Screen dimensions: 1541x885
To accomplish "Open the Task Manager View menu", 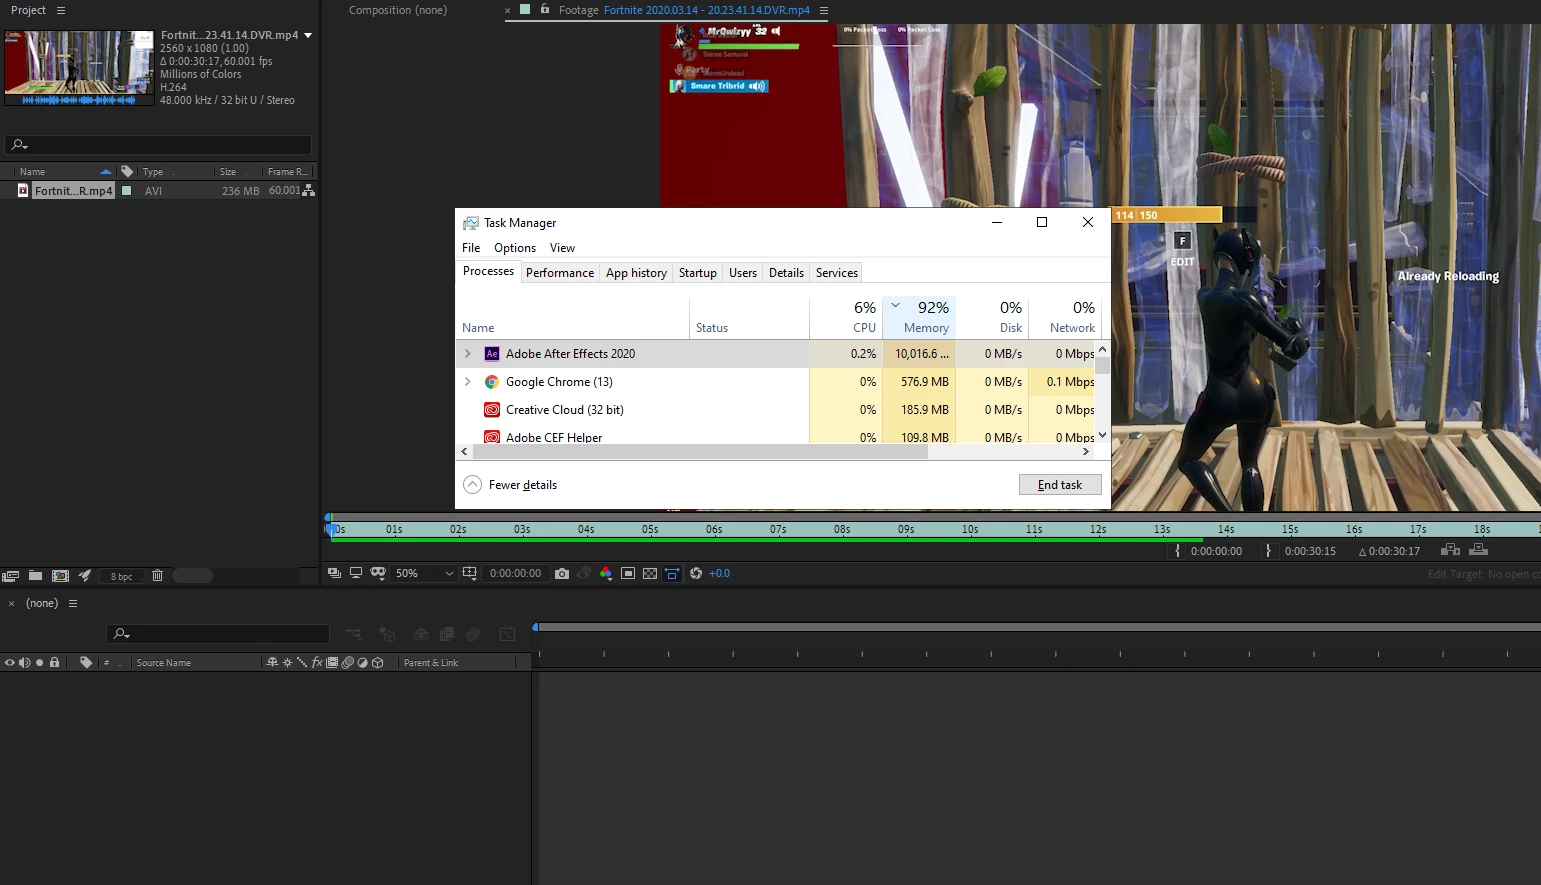I will 562,248.
